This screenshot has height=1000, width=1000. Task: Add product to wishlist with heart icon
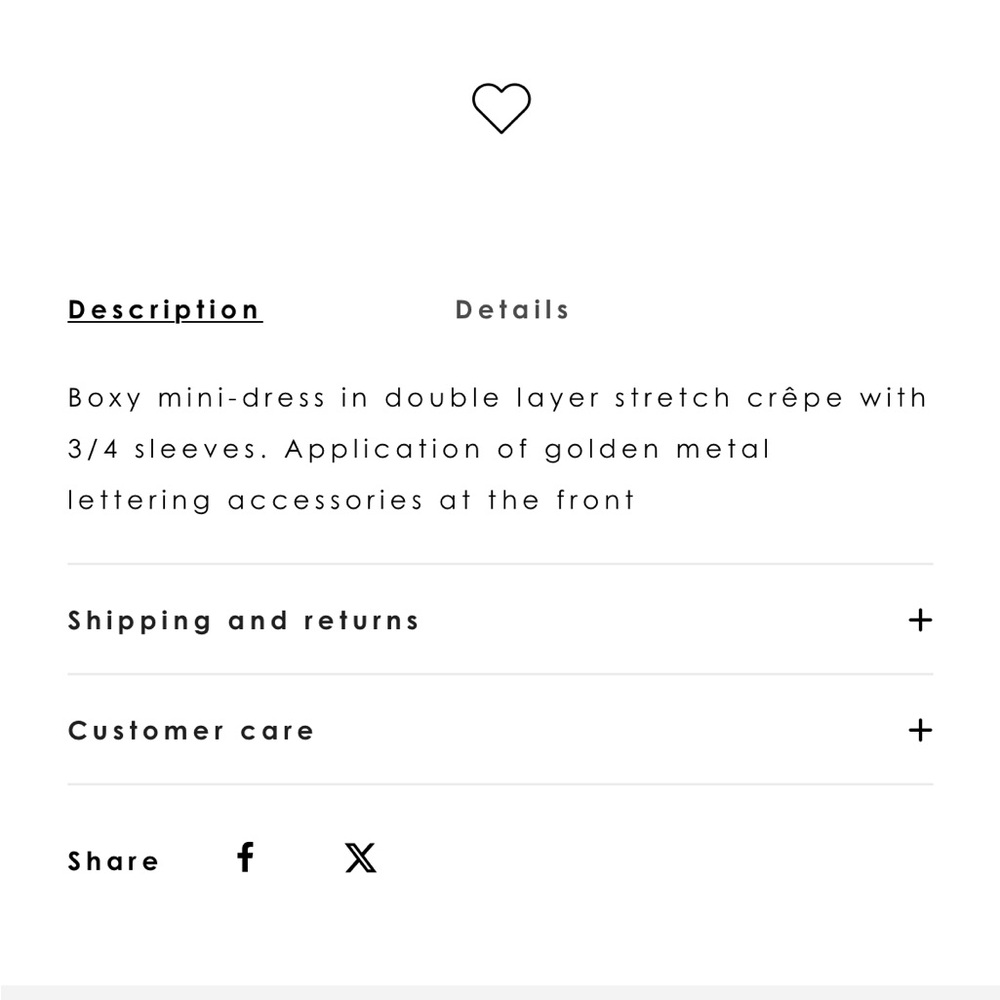pos(501,108)
